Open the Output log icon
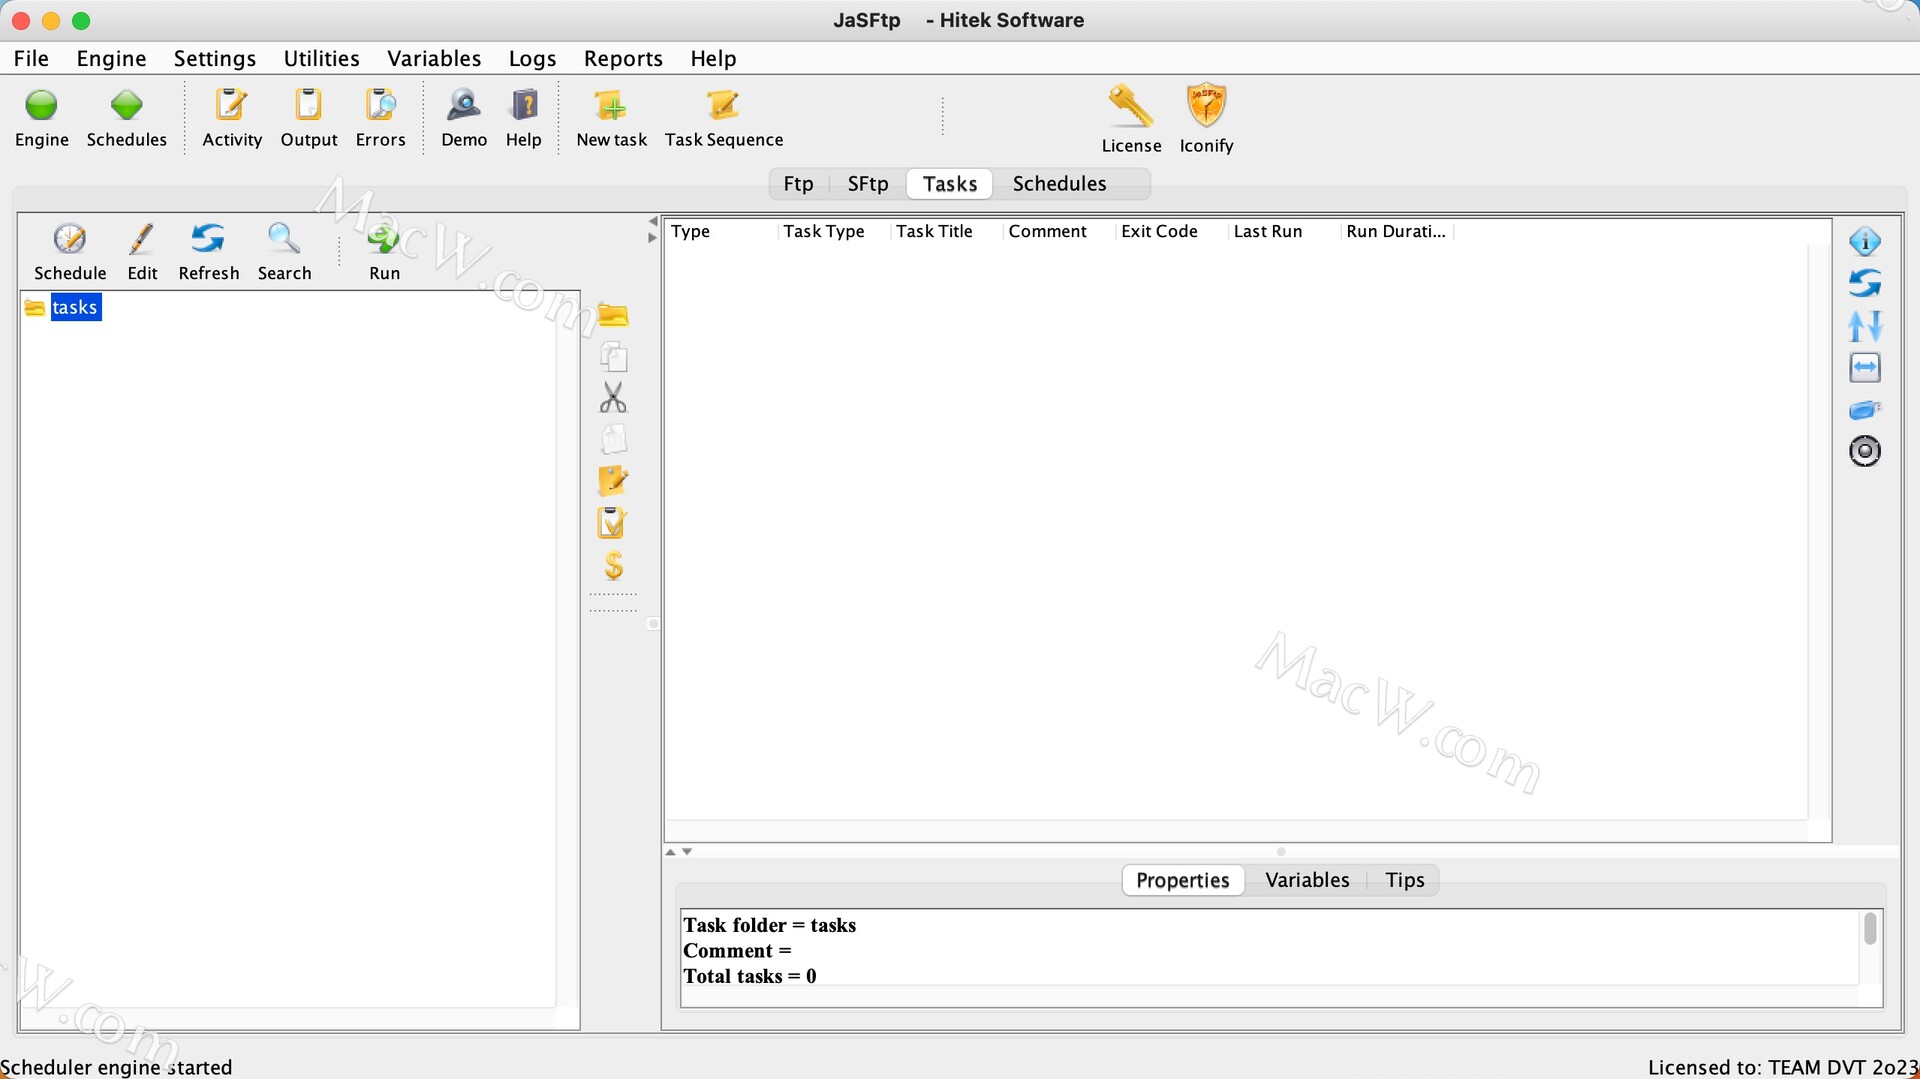 (308, 105)
